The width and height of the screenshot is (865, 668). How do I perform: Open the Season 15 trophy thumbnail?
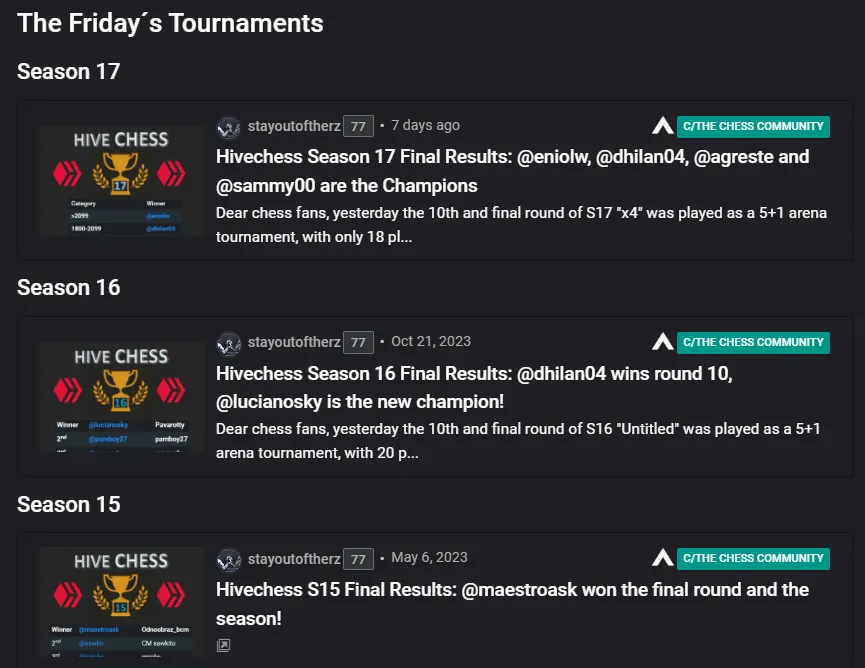point(121,602)
